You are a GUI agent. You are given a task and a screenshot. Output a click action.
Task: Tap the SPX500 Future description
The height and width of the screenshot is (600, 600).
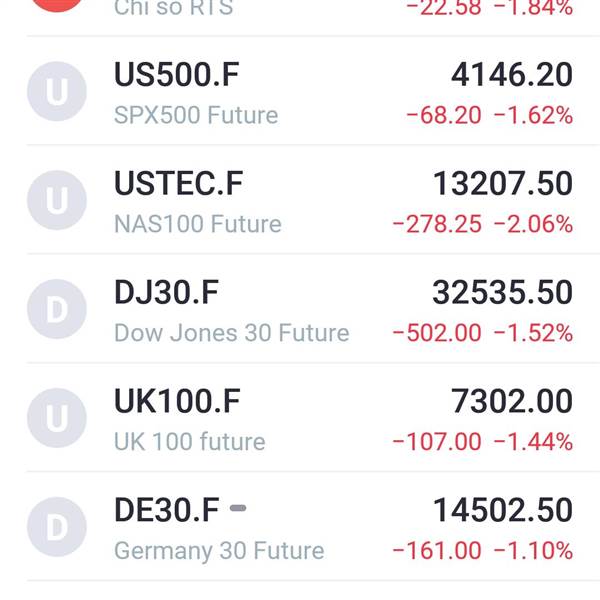click(x=196, y=115)
